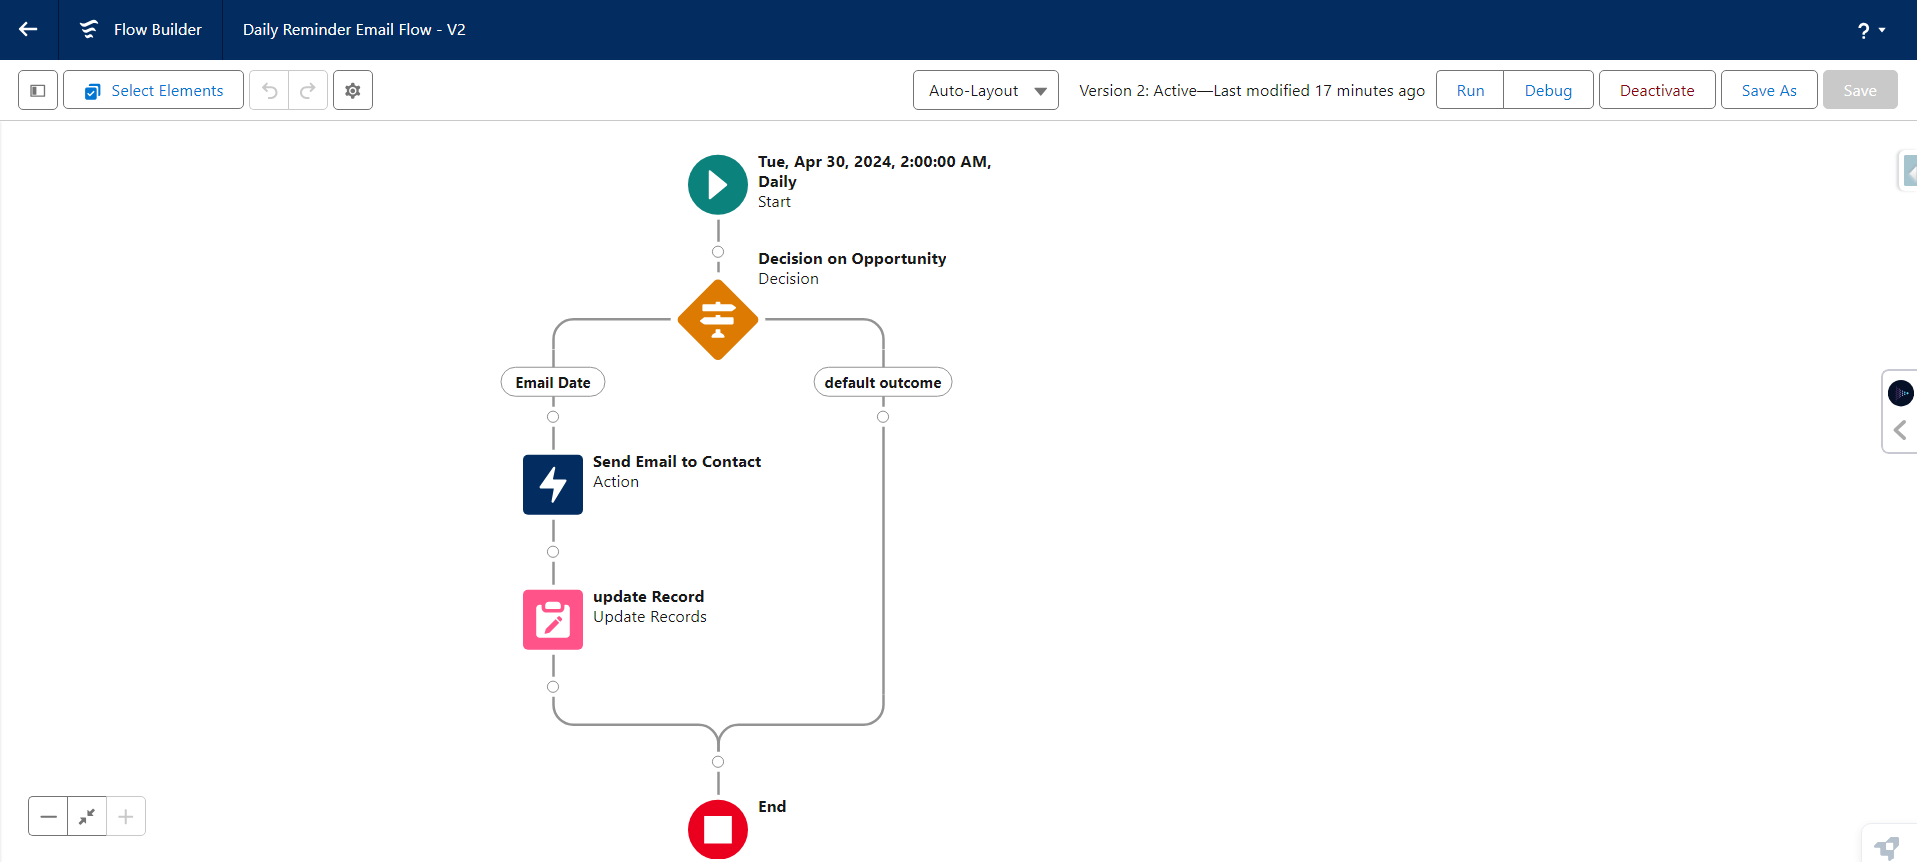The height and width of the screenshot is (862, 1917).
Task: Deactivate the active flow version
Action: pyautogui.click(x=1656, y=90)
